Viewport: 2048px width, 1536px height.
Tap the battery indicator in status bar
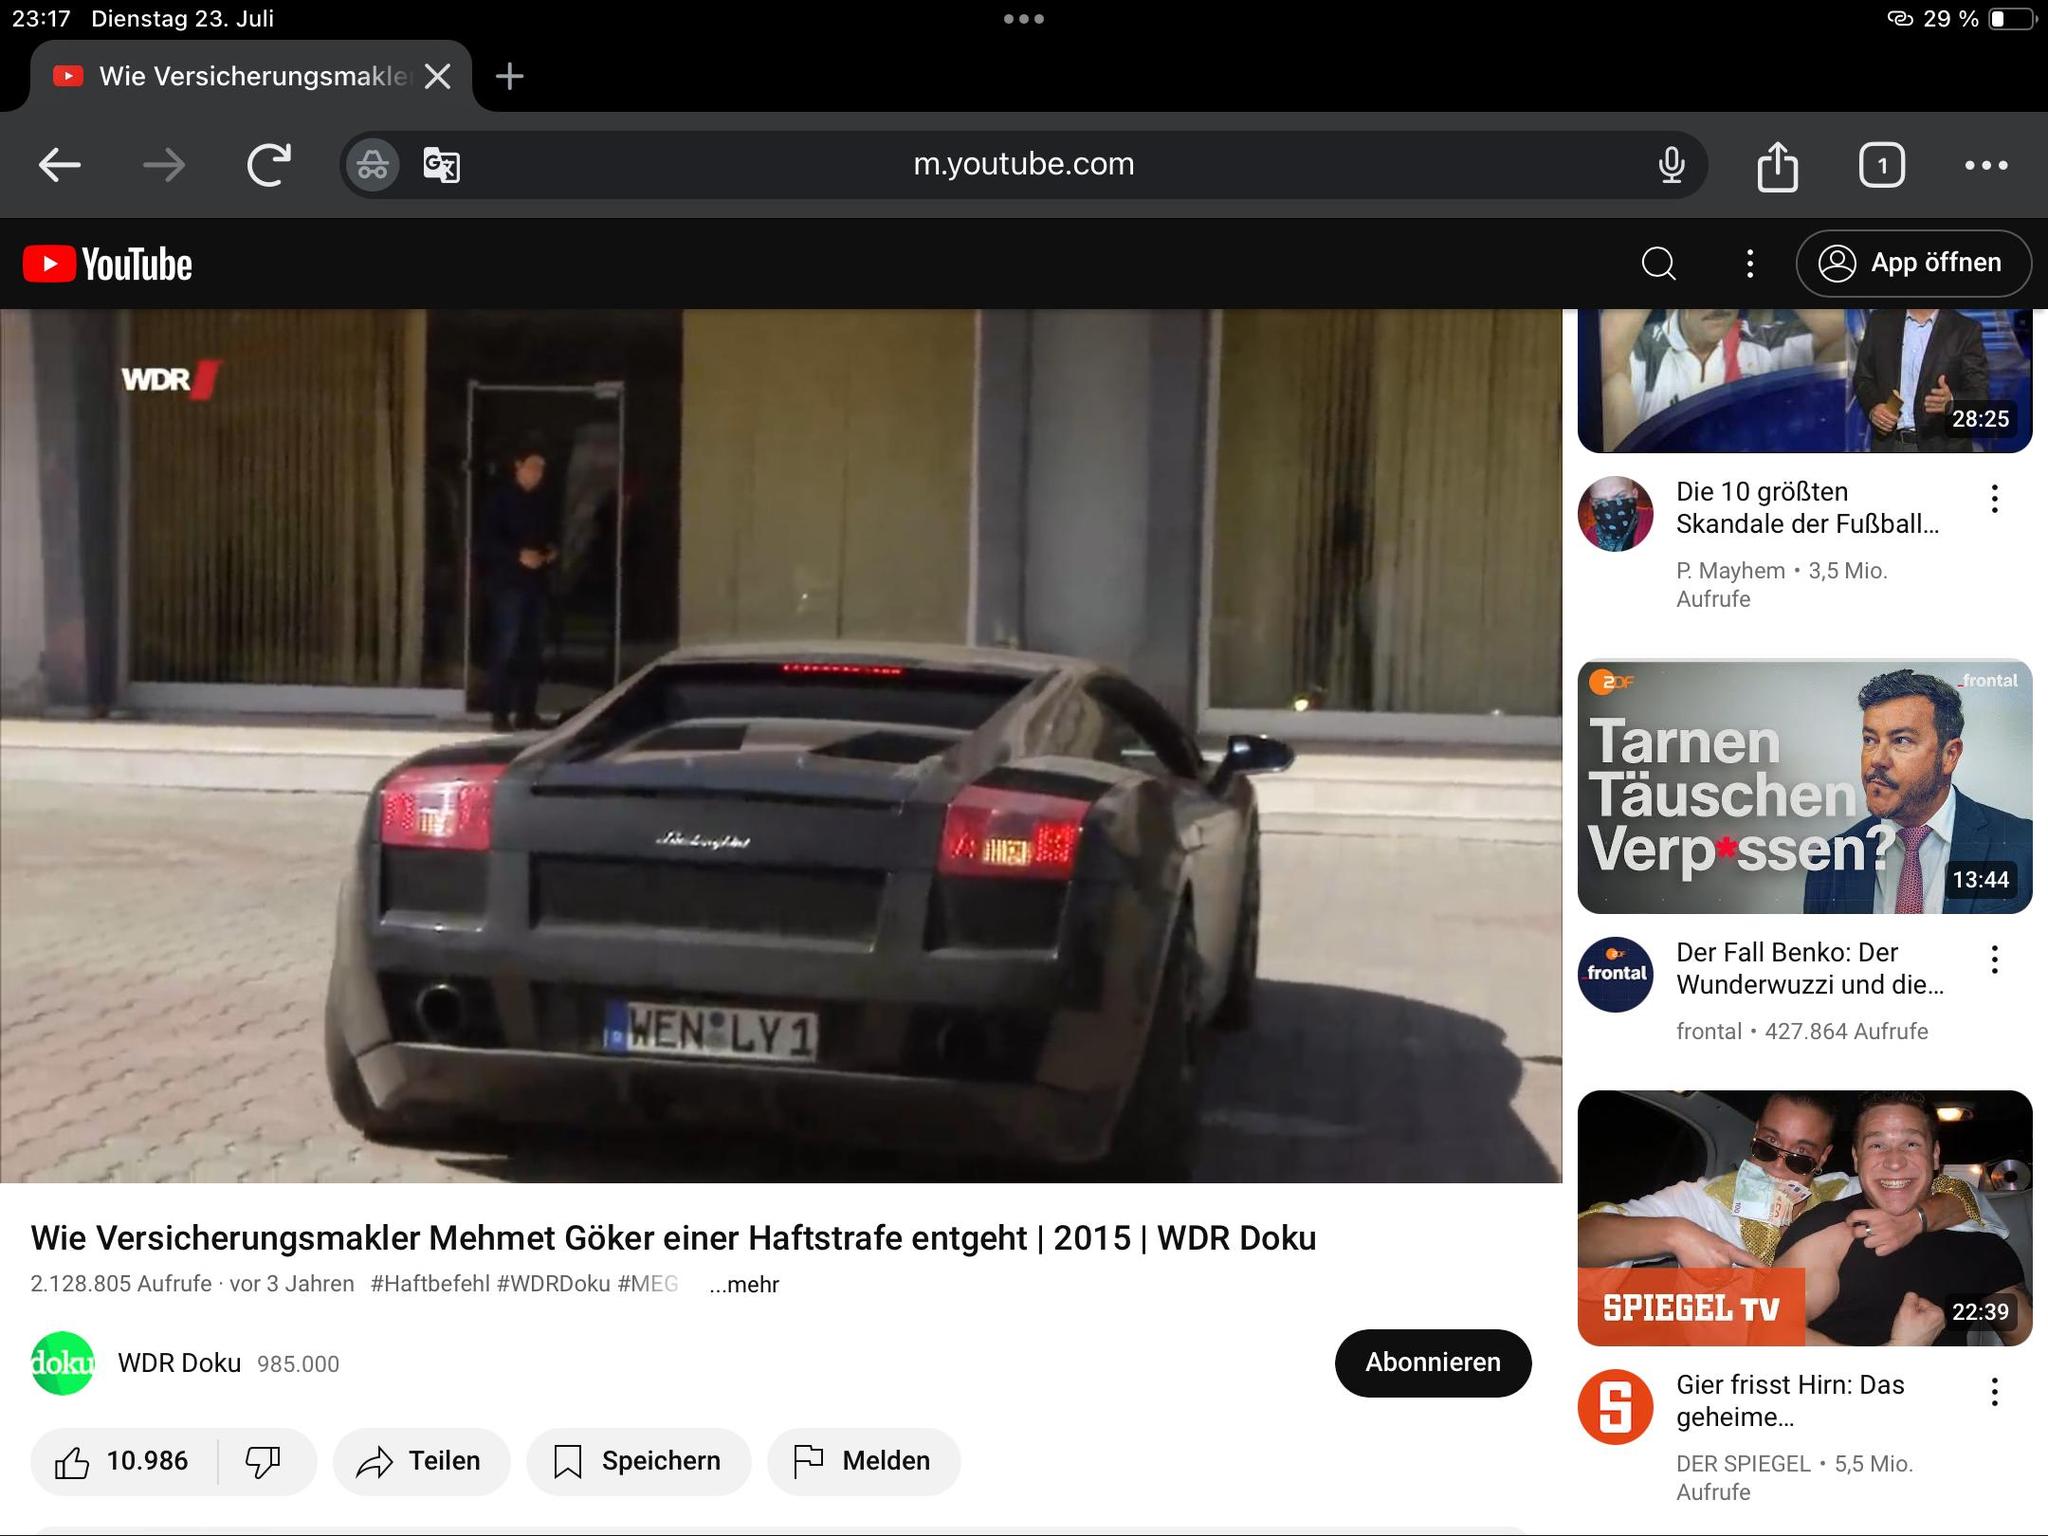coord(2012,19)
